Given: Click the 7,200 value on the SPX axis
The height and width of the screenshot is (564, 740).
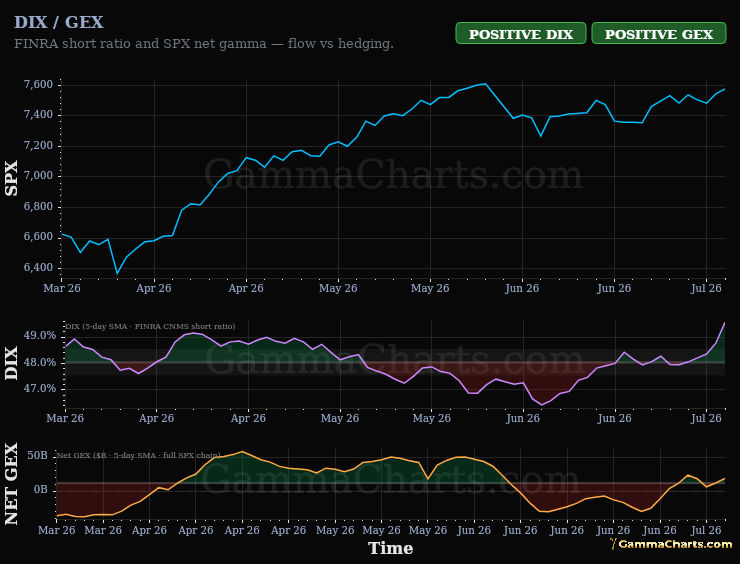Looking at the screenshot, I should click(x=38, y=145).
